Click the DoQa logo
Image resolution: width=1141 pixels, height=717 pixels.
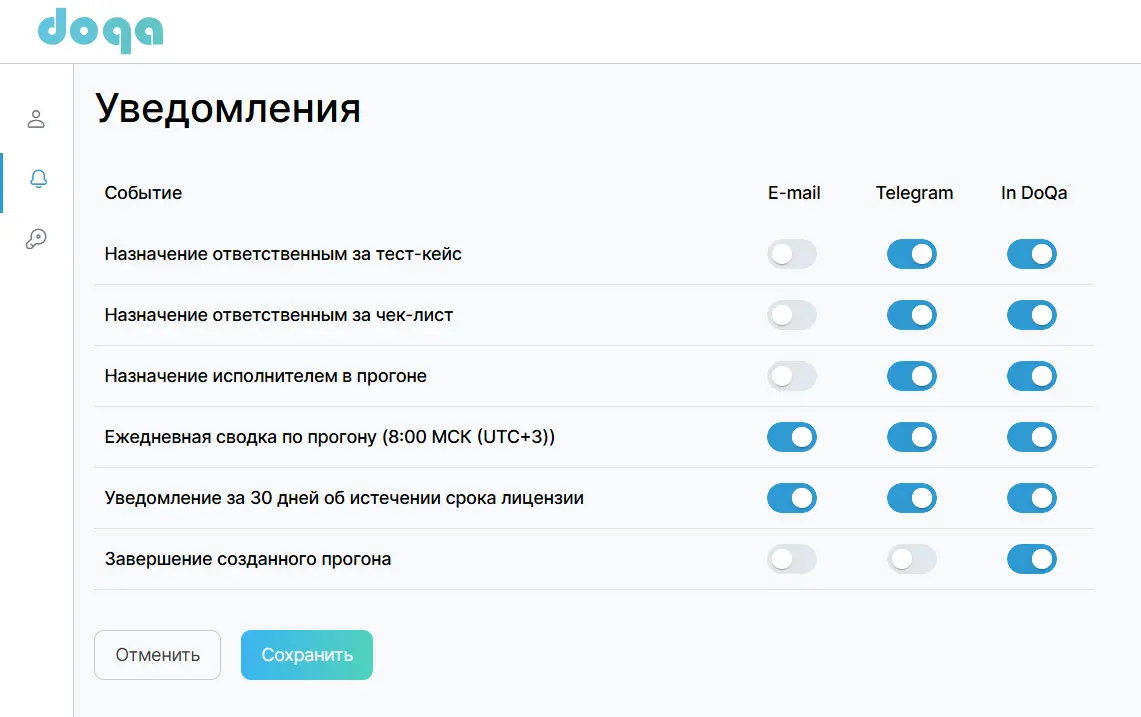100,31
